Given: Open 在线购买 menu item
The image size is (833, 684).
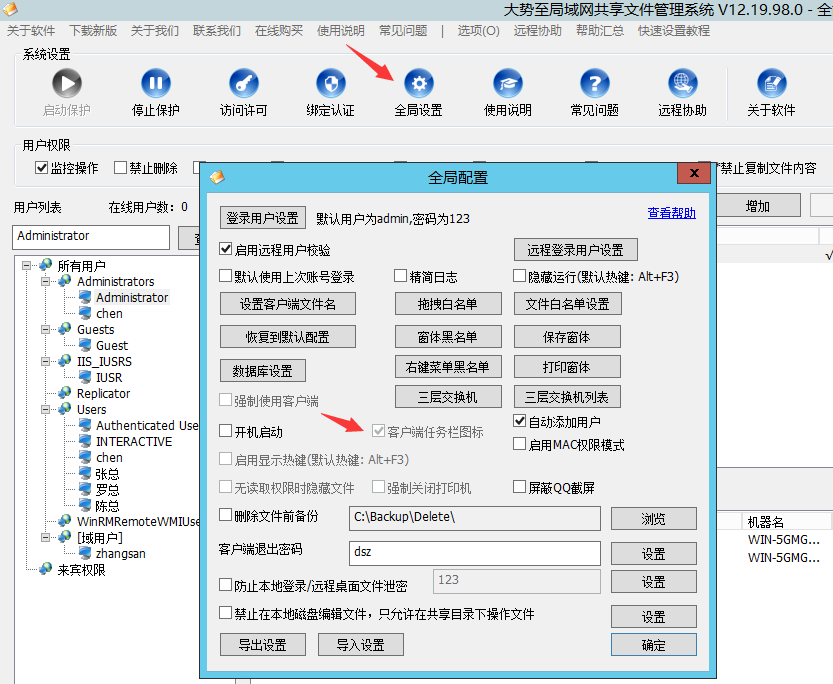Looking at the screenshot, I should pos(279,31).
